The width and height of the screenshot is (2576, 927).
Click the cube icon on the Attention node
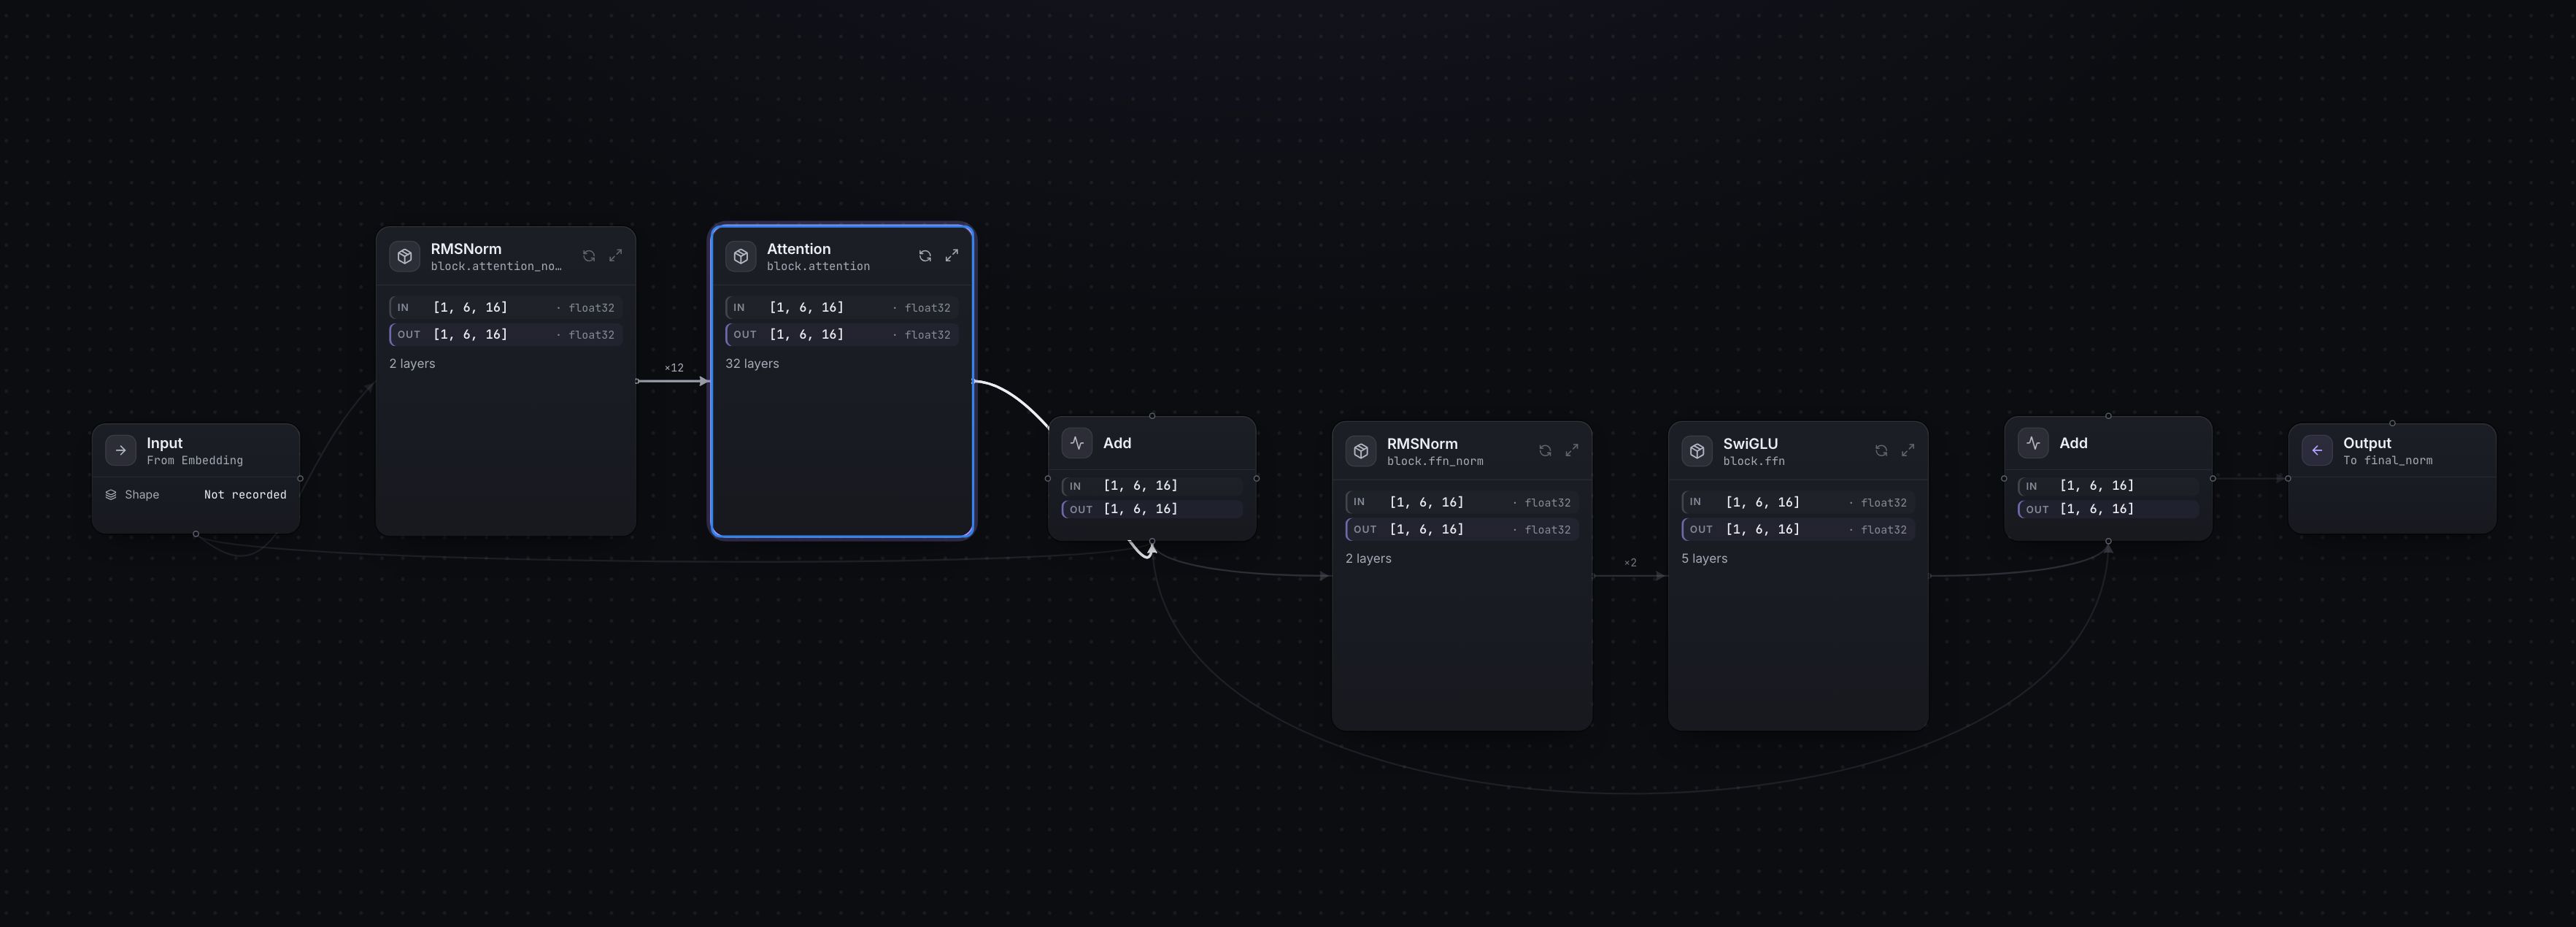[741, 256]
